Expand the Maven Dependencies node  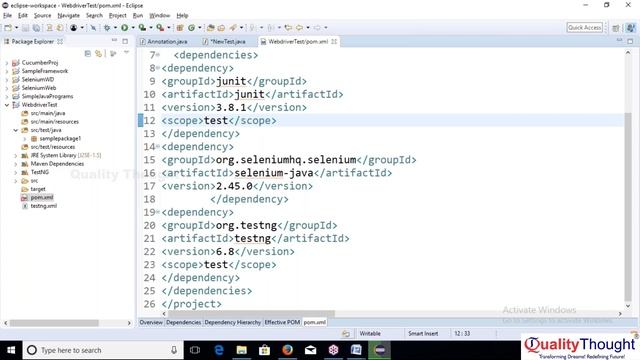click(x=16, y=164)
